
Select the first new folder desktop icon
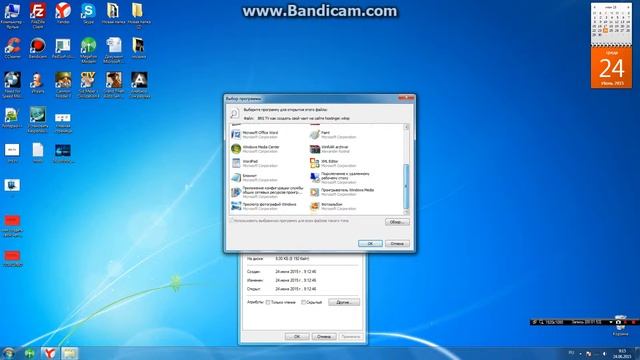[113, 14]
